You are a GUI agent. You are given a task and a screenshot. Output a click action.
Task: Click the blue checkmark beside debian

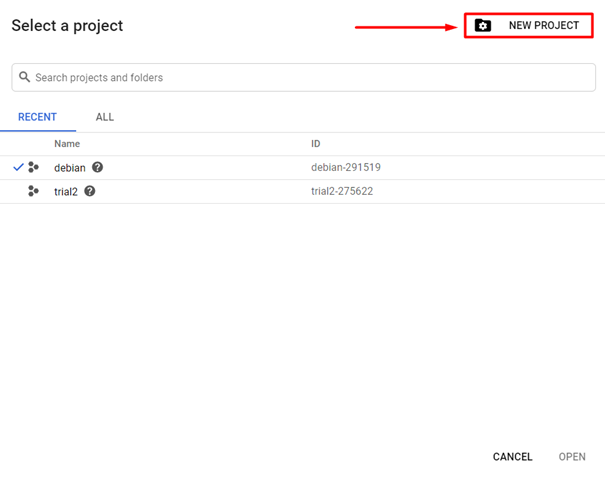(x=18, y=167)
